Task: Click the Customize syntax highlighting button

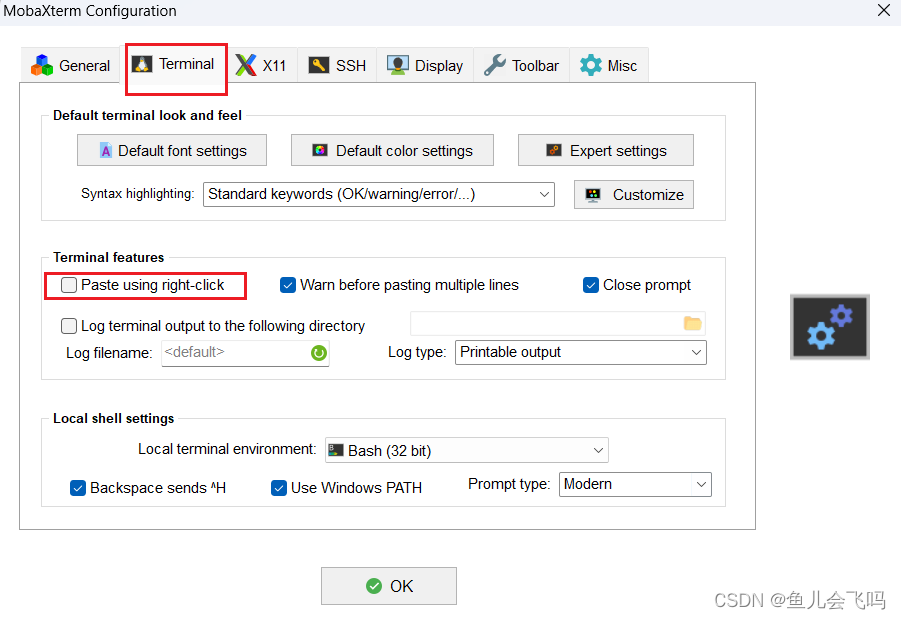Action: point(634,195)
